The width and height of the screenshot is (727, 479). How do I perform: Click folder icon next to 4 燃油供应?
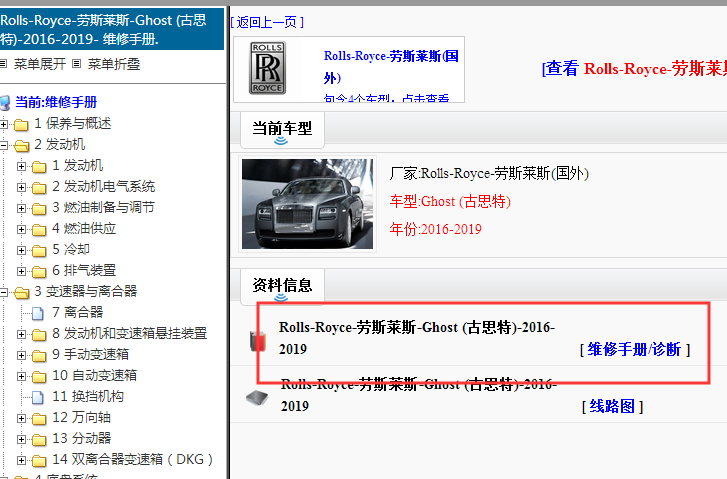(x=39, y=230)
